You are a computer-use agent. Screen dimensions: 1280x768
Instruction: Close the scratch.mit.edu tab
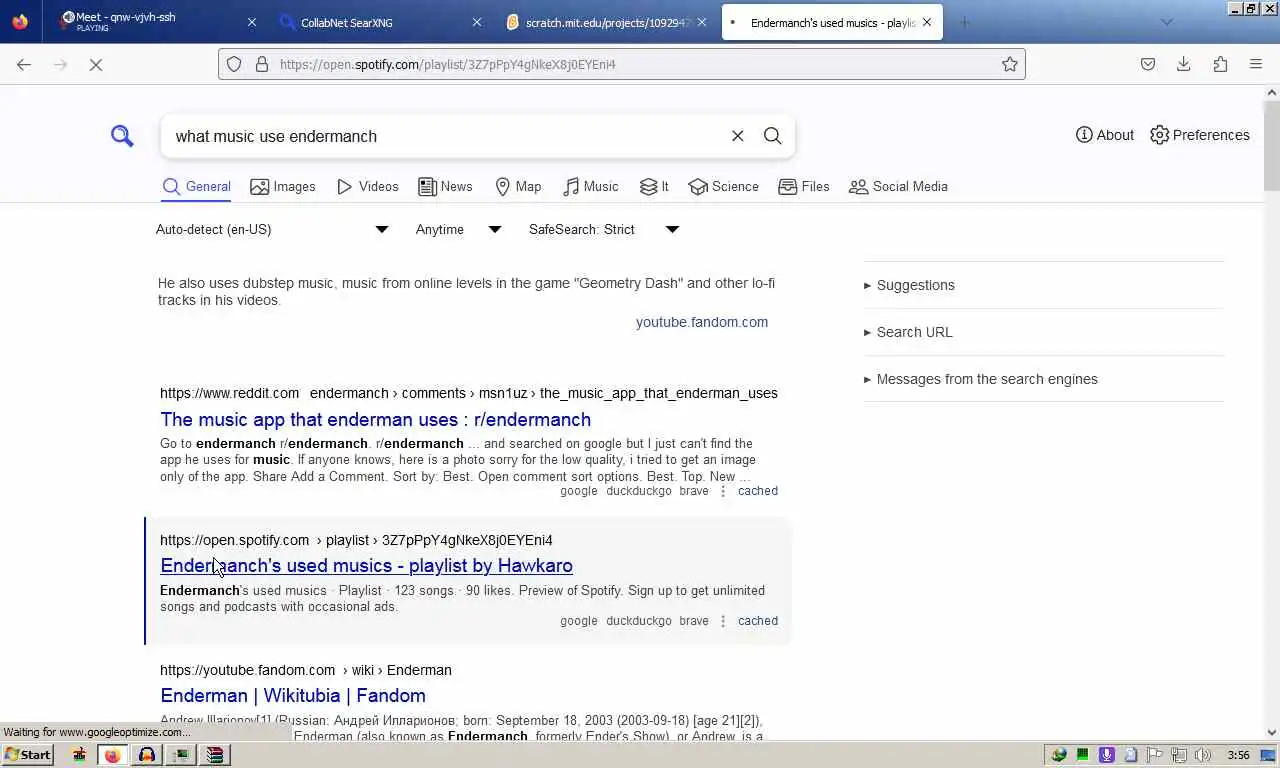click(702, 22)
